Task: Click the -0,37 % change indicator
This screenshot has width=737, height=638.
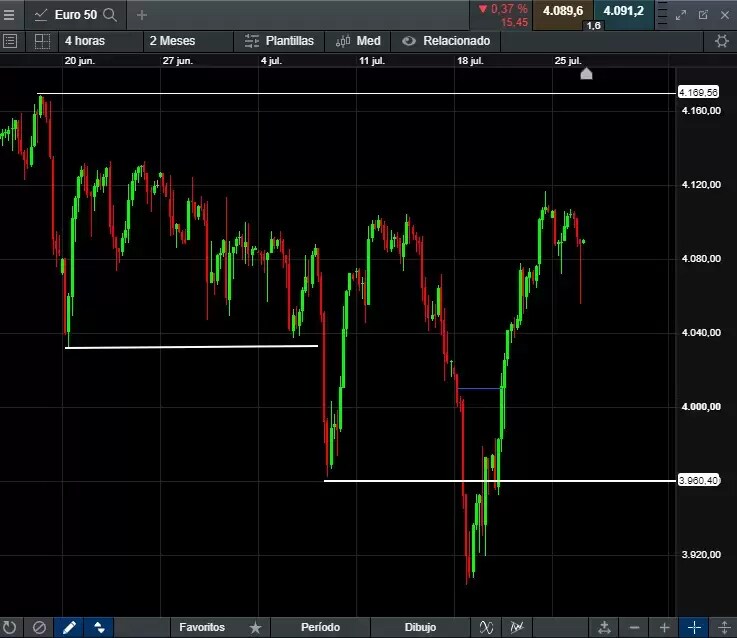Action: coord(503,9)
